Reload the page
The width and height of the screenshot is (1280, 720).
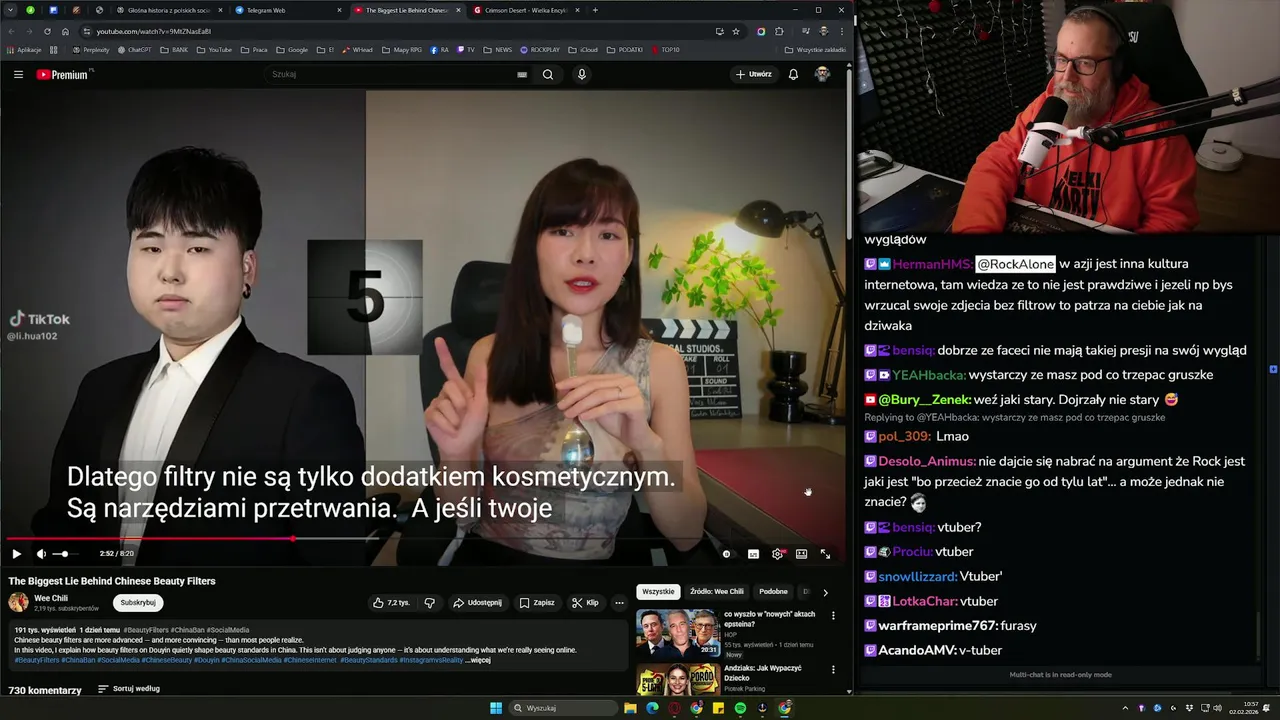point(46,31)
